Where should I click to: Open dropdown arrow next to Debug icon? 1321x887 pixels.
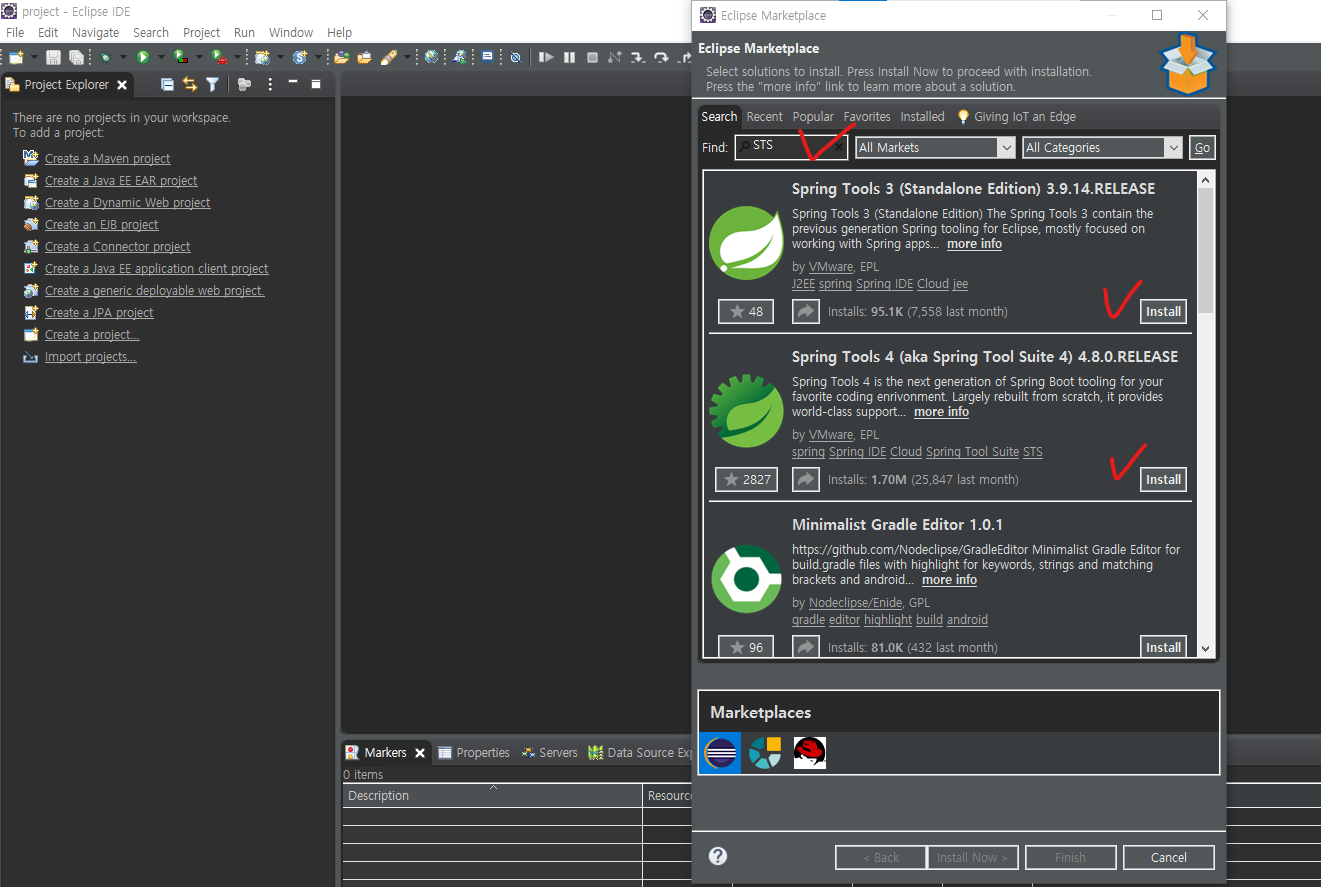pyautogui.click(x=124, y=58)
